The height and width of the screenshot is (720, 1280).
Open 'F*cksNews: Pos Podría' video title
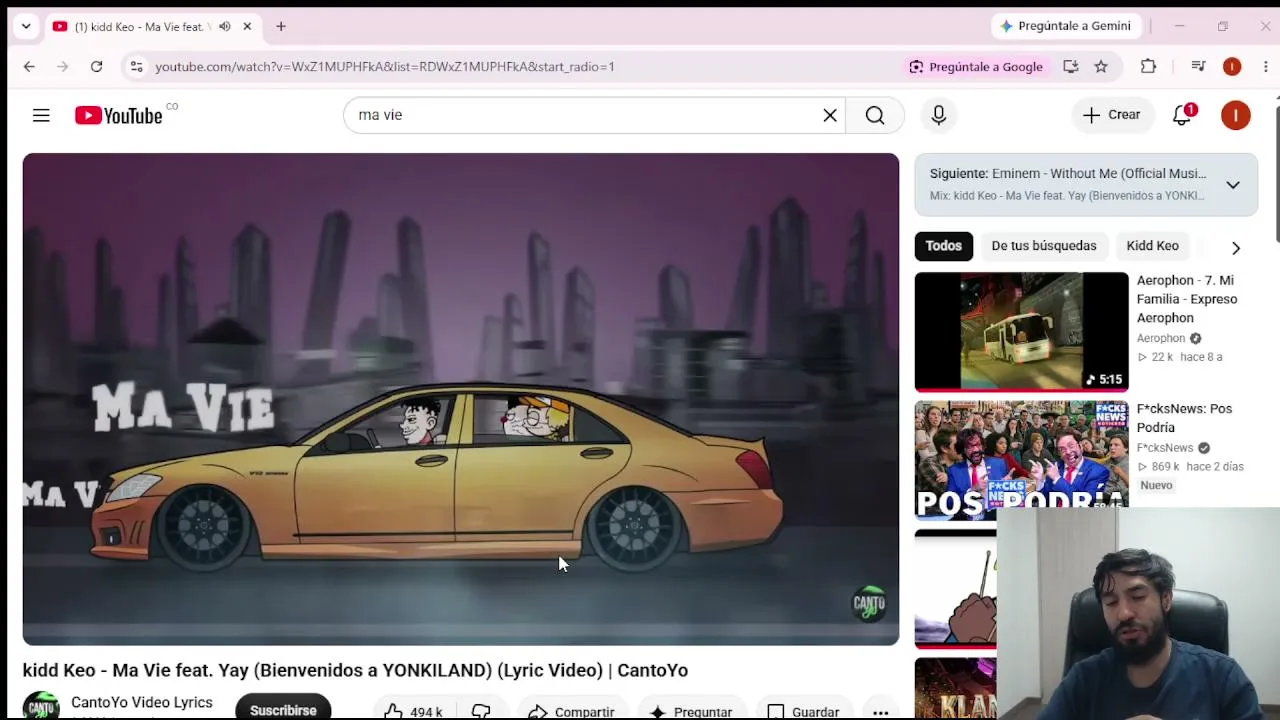point(1184,418)
